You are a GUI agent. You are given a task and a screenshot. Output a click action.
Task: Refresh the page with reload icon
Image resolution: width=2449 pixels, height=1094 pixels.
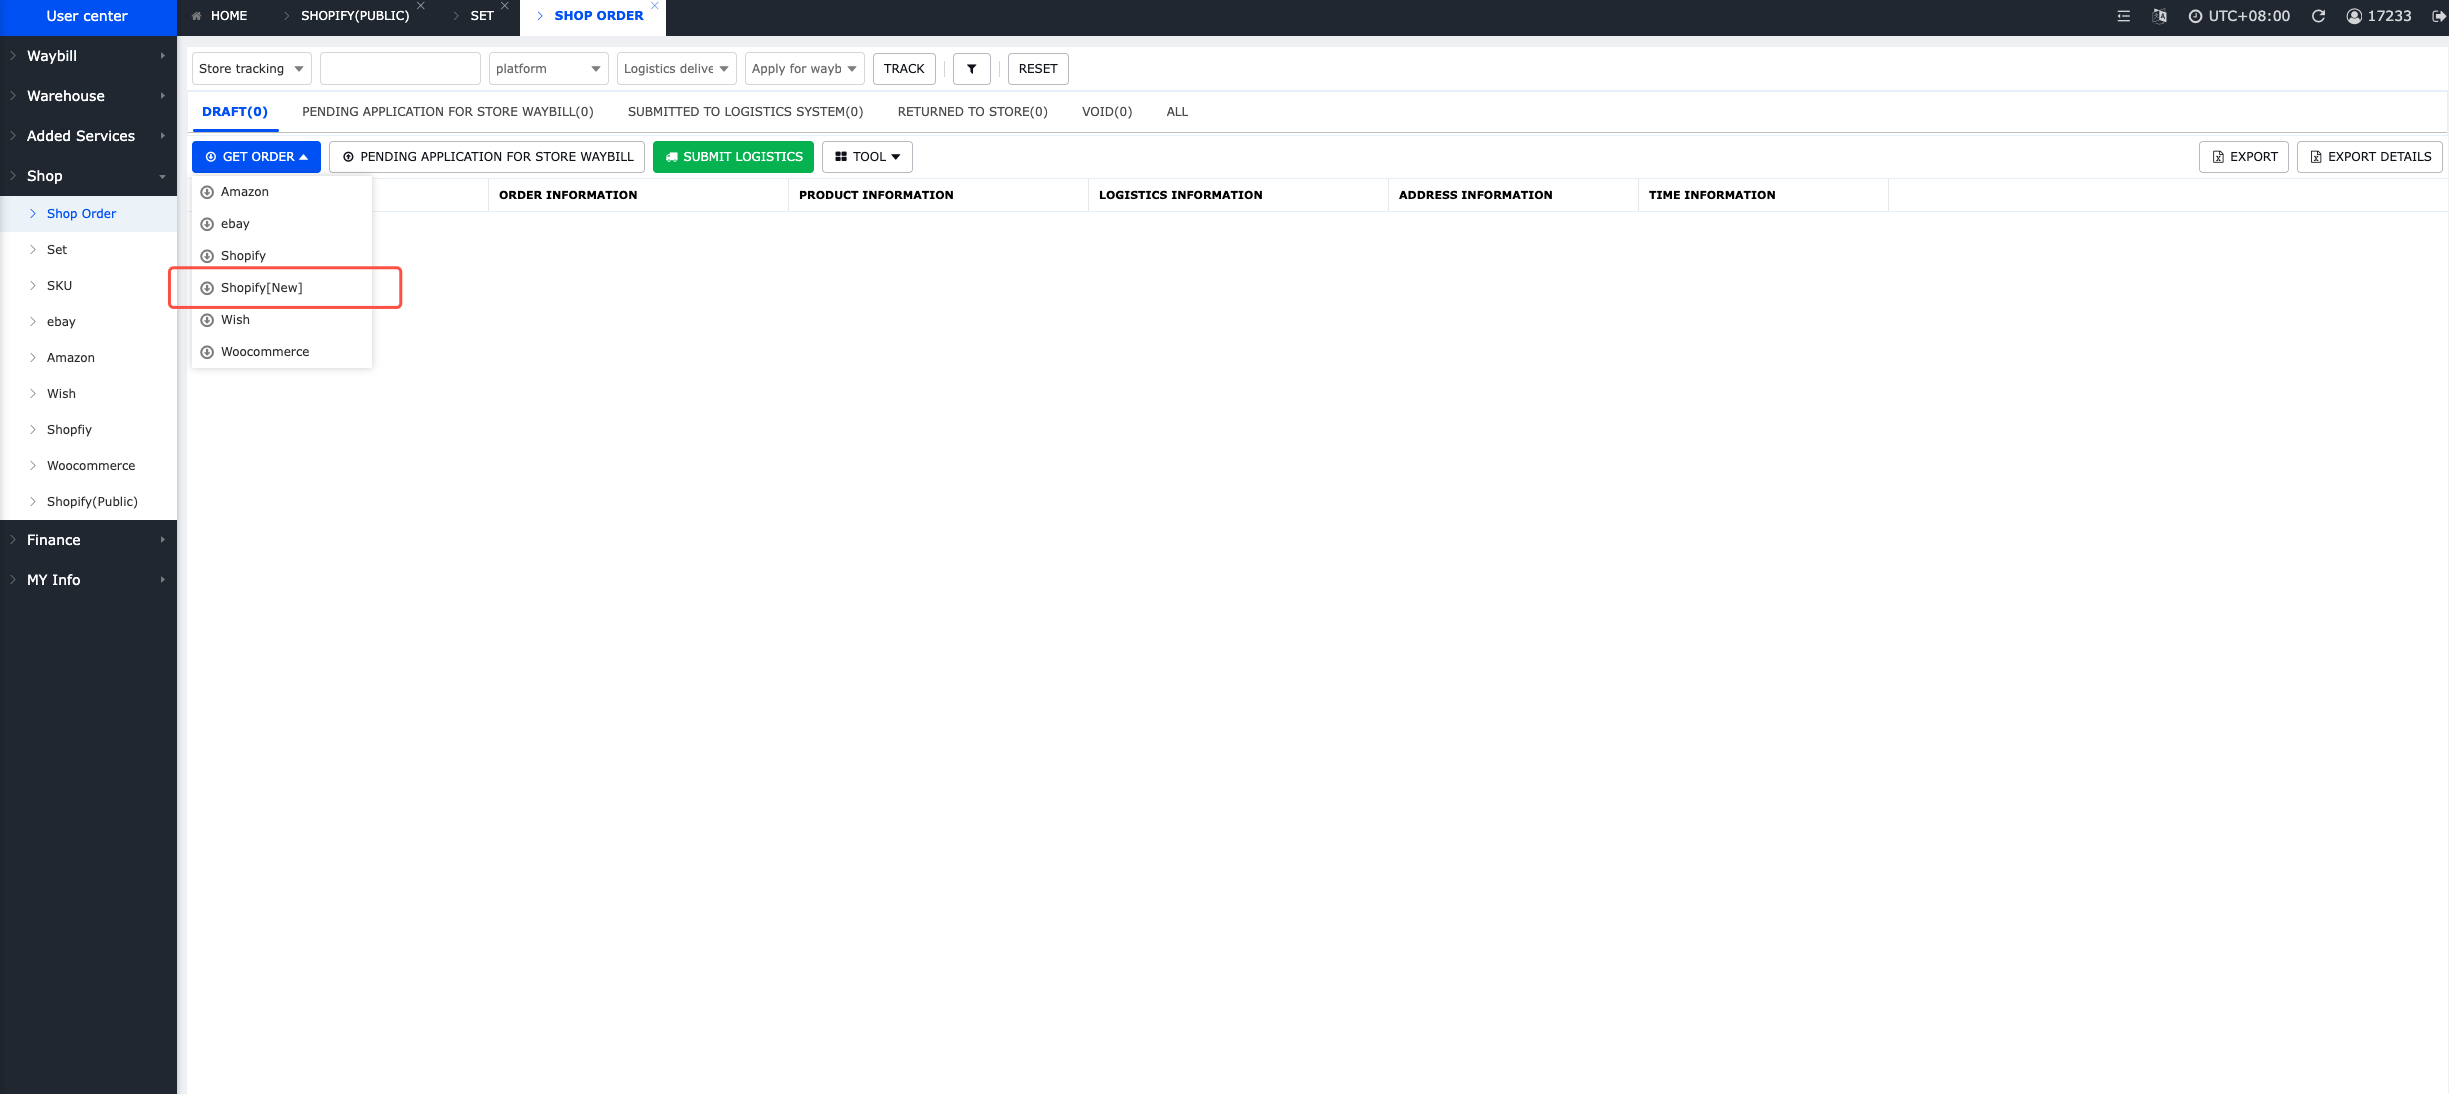[x=2319, y=16]
